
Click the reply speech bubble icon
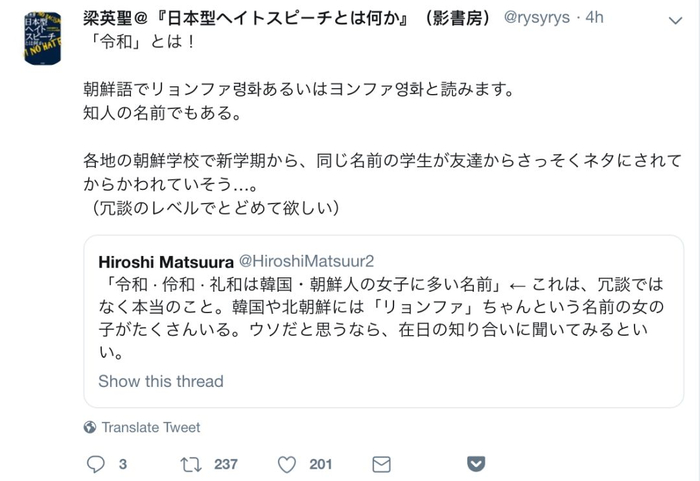coord(97,464)
